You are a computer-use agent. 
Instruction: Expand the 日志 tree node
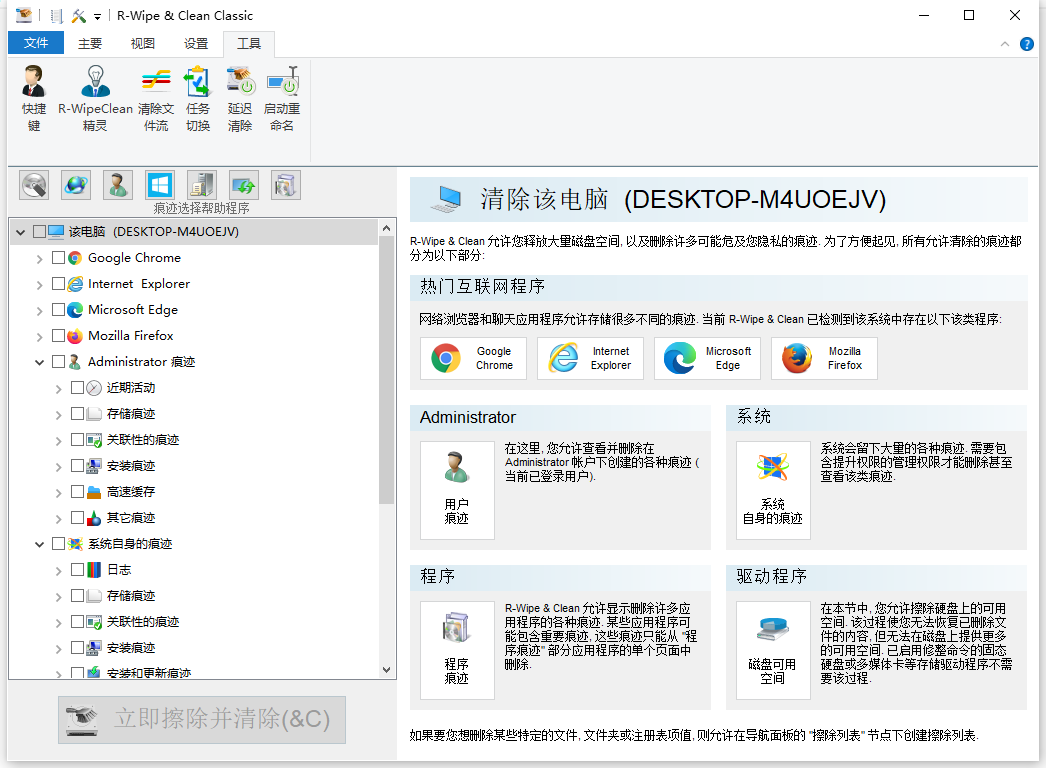coord(58,570)
